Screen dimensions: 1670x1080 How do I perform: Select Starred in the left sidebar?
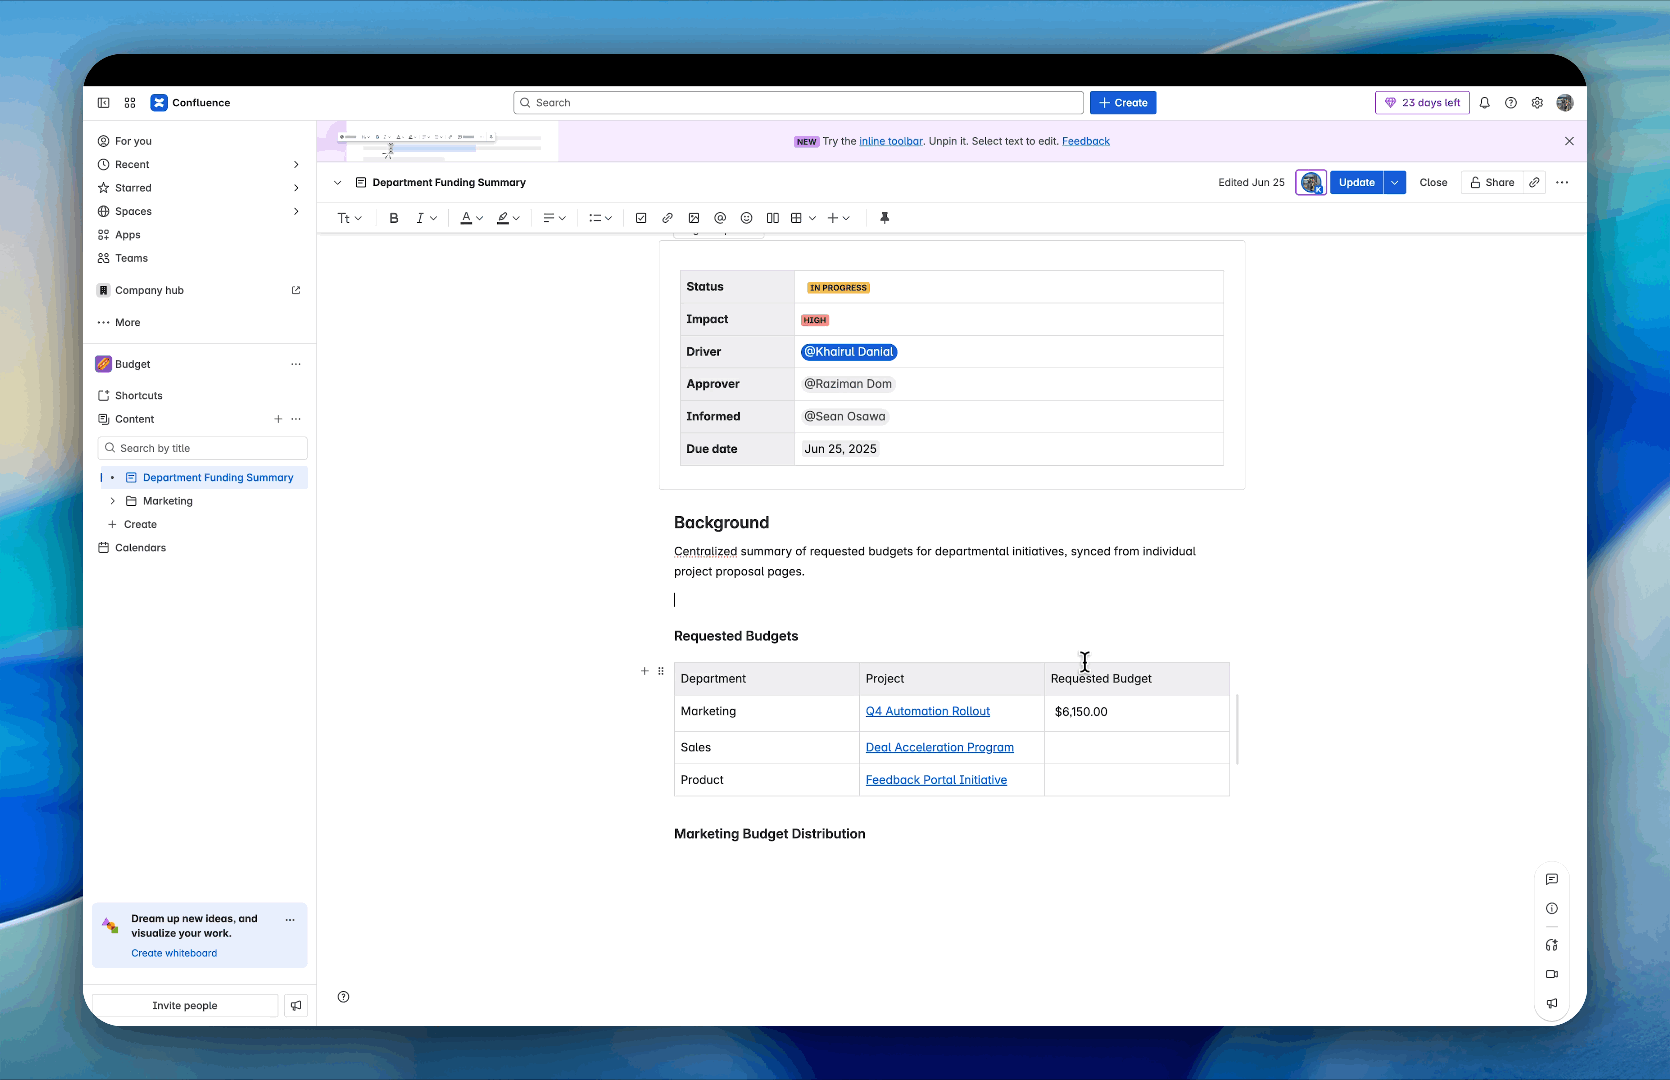point(133,188)
